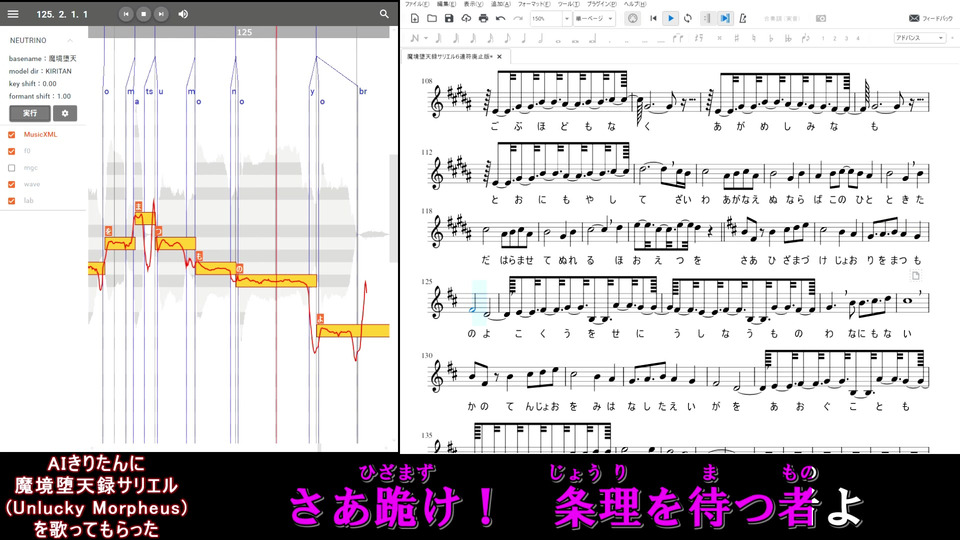This screenshot has height=540, width=960.
Task: Open NEUTRINO settings gear button
Action: pyautogui.click(x=65, y=113)
